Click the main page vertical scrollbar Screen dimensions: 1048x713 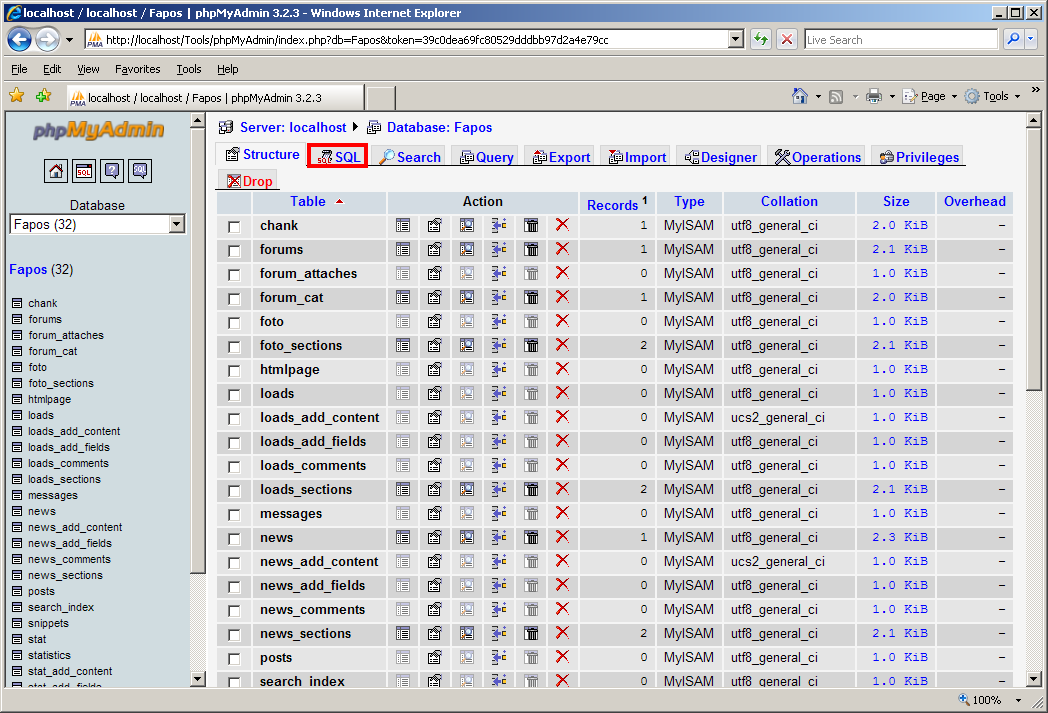[x=1033, y=400]
